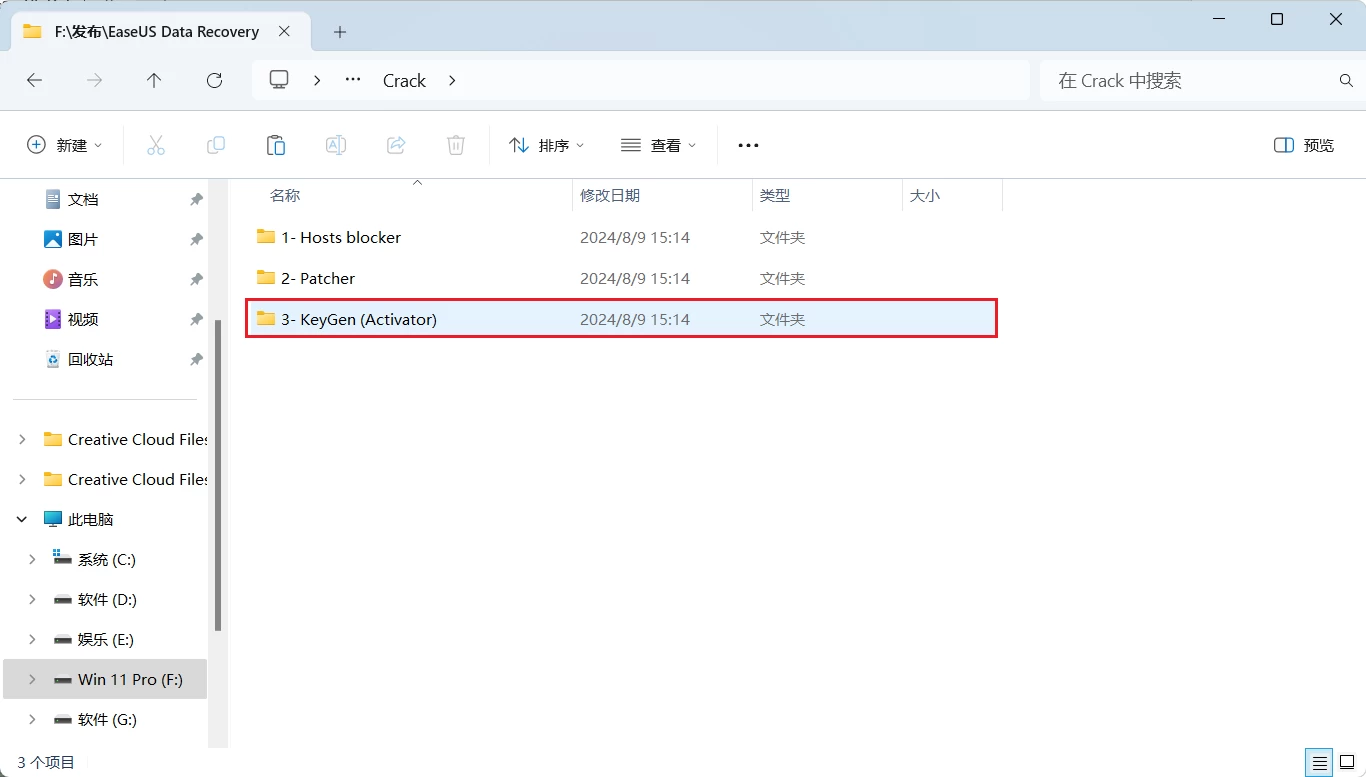The width and height of the screenshot is (1366, 777).
Task: Click the Copy icon in toolbar
Action: (216, 145)
